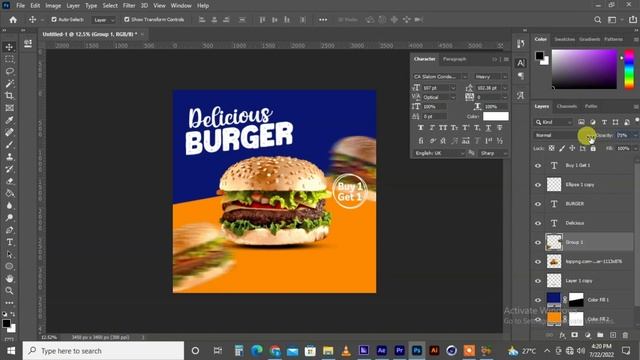640x360 pixels.
Task: Select the Dodge tool
Action: tap(9, 218)
